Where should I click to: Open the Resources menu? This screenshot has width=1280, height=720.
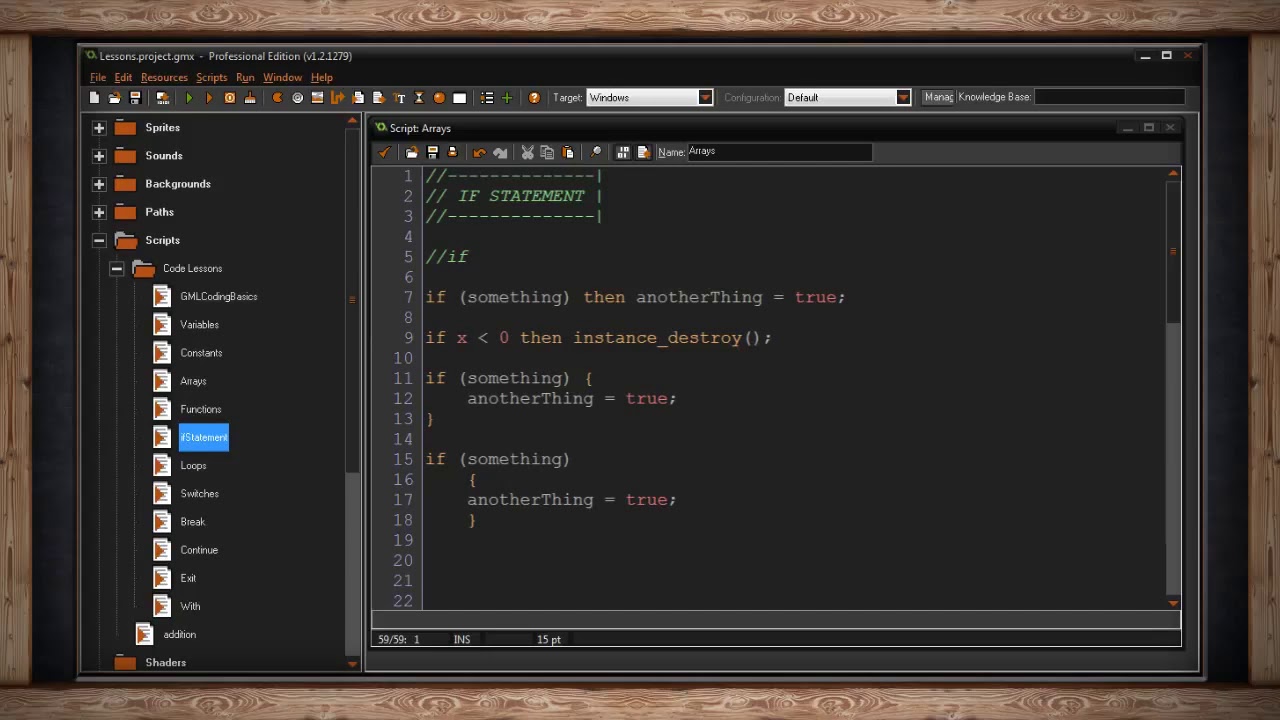click(x=164, y=77)
